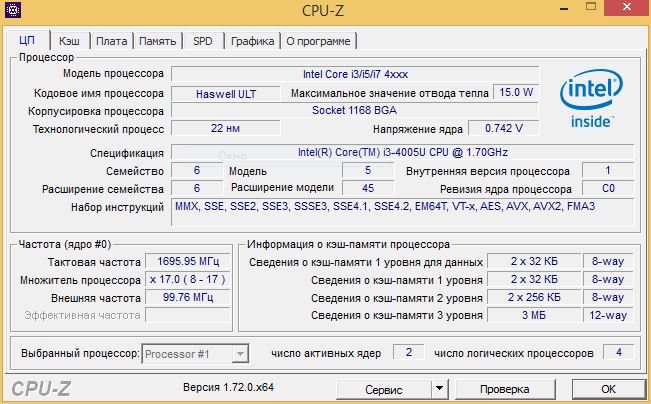The width and height of the screenshot is (651, 404).
Task: Click the logical processors count 4
Action: coord(619,352)
